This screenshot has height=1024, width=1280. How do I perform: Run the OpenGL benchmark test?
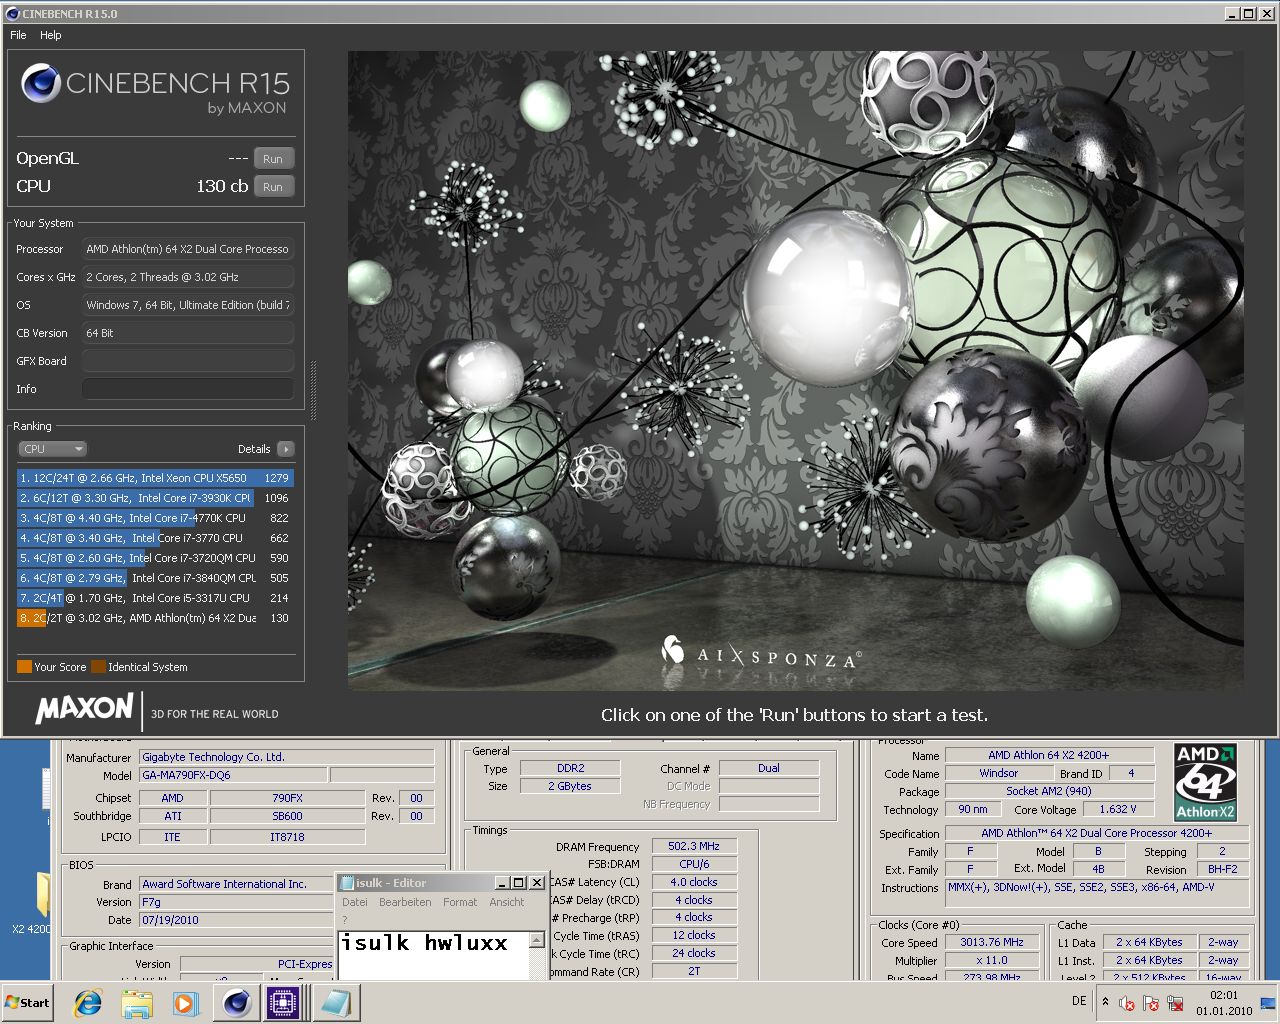click(273, 159)
